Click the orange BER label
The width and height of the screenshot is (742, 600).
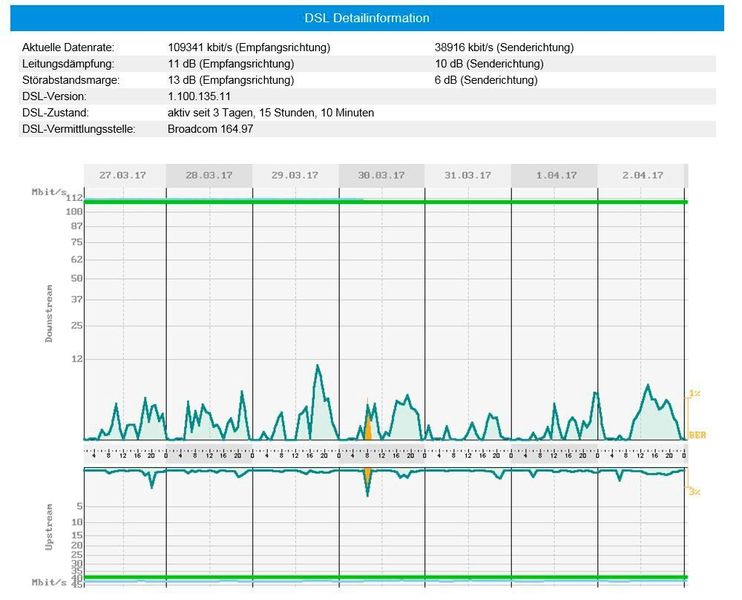point(697,435)
